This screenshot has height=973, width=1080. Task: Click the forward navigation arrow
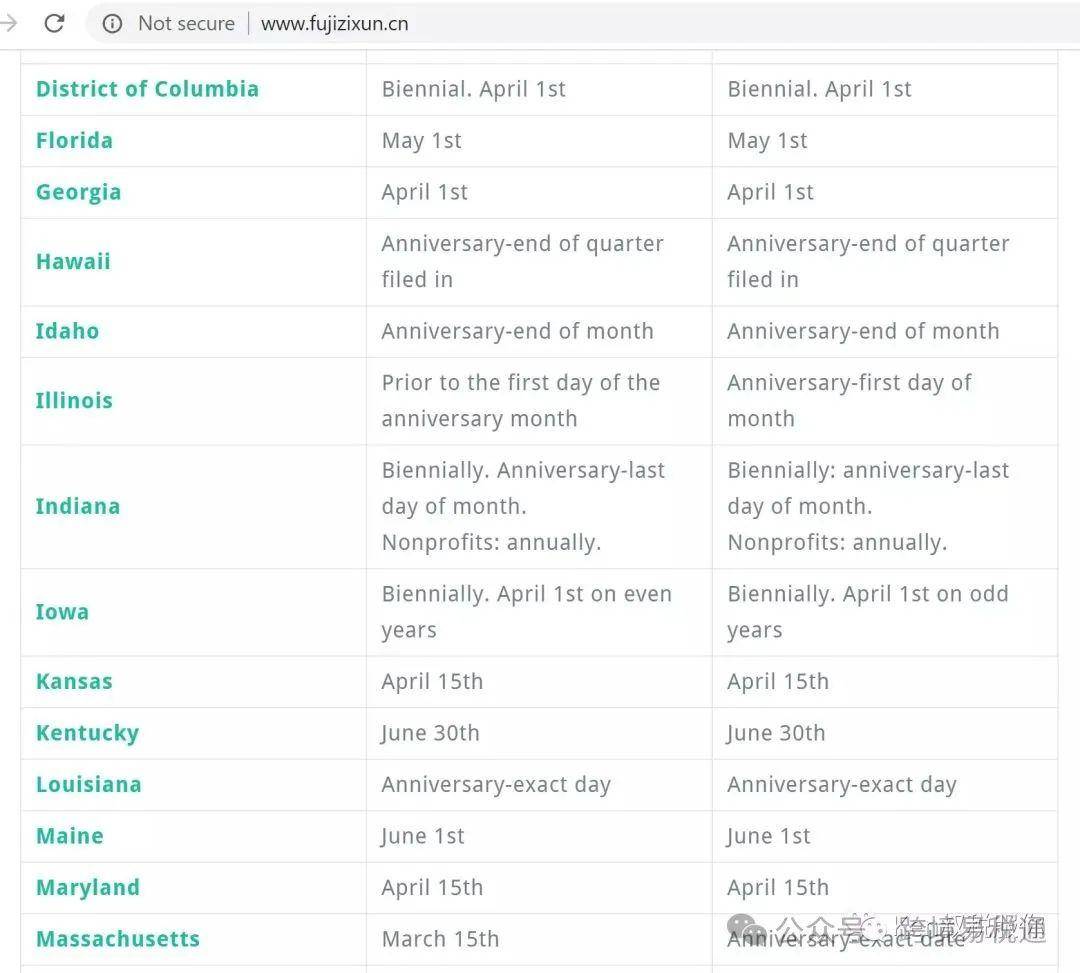(9, 23)
